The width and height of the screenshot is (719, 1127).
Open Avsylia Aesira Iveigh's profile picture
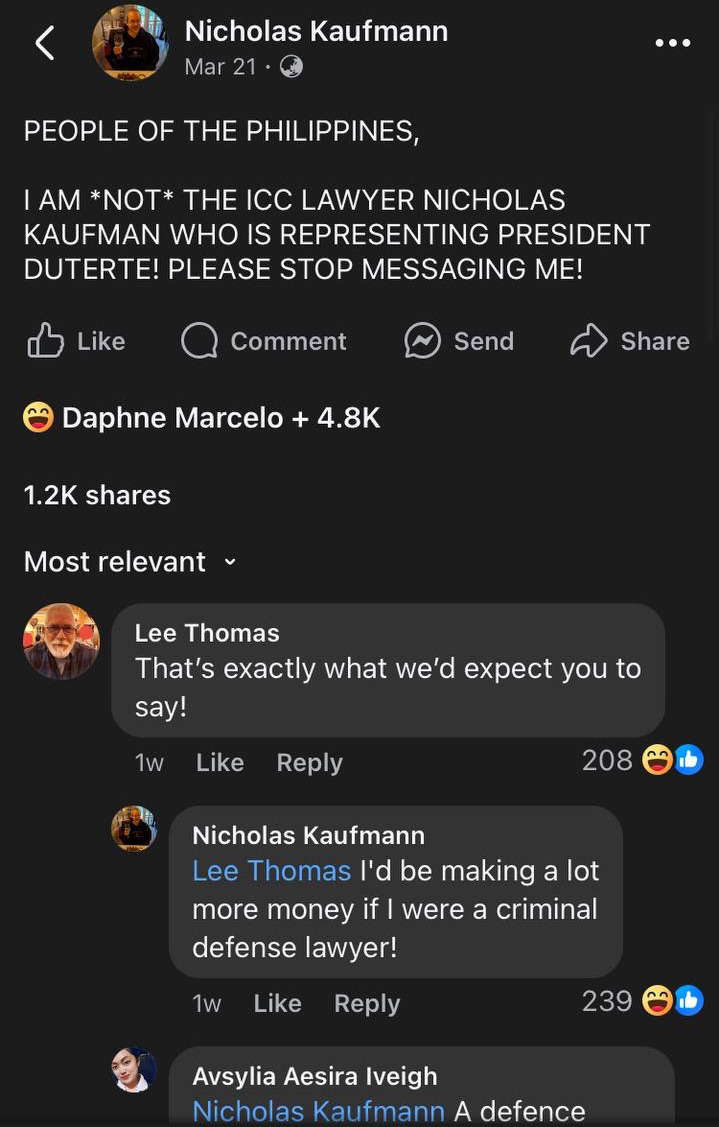coord(133,1070)
